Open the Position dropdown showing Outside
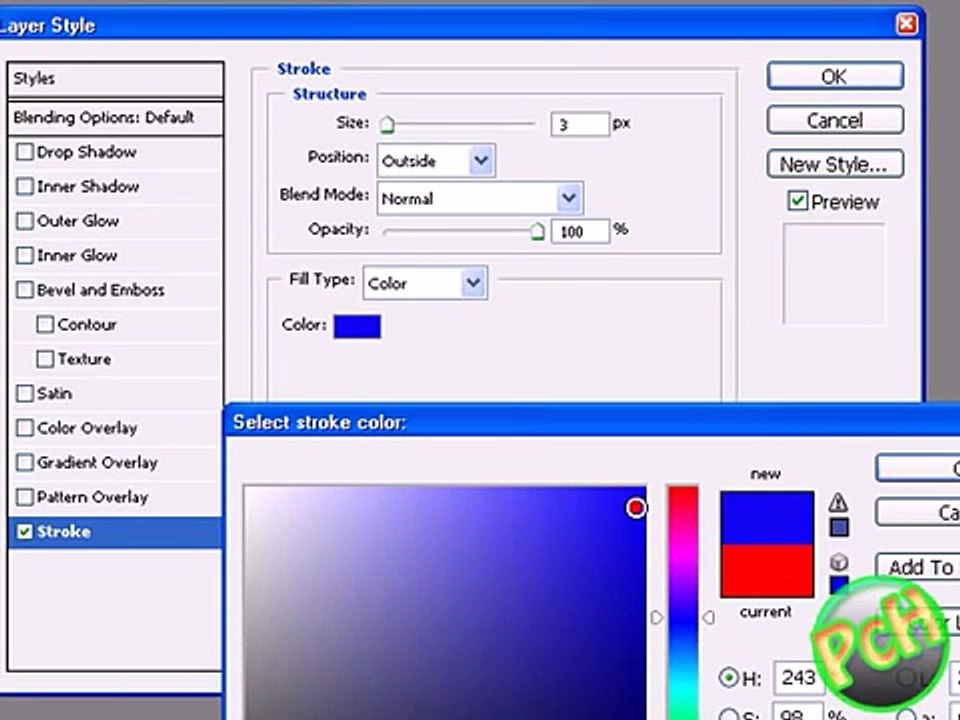This screenshot has height=720, width=960. click(436, 160)
